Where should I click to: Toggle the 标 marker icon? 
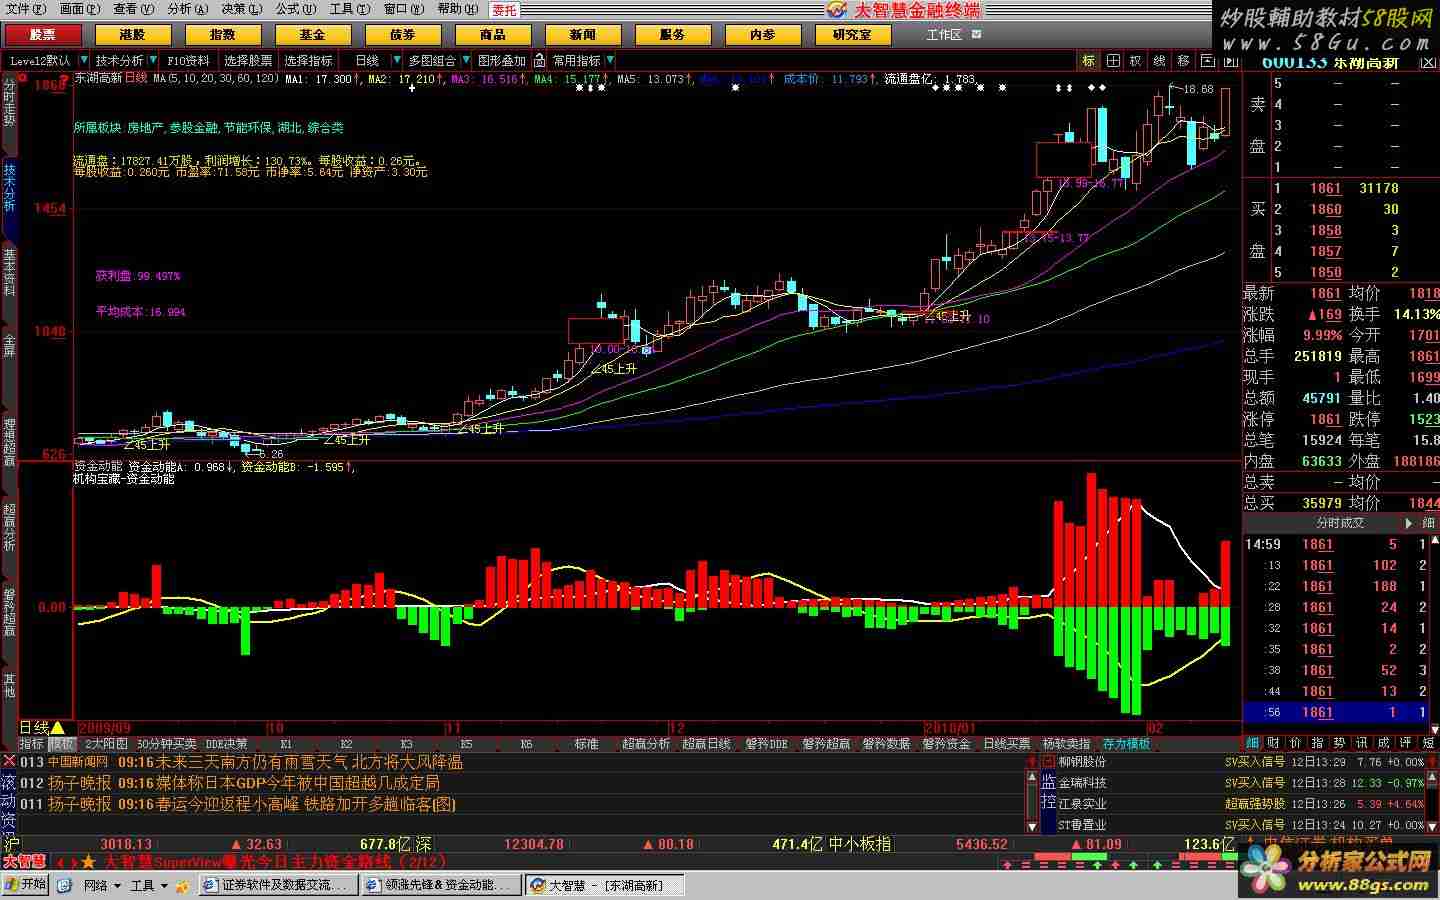1088,61
